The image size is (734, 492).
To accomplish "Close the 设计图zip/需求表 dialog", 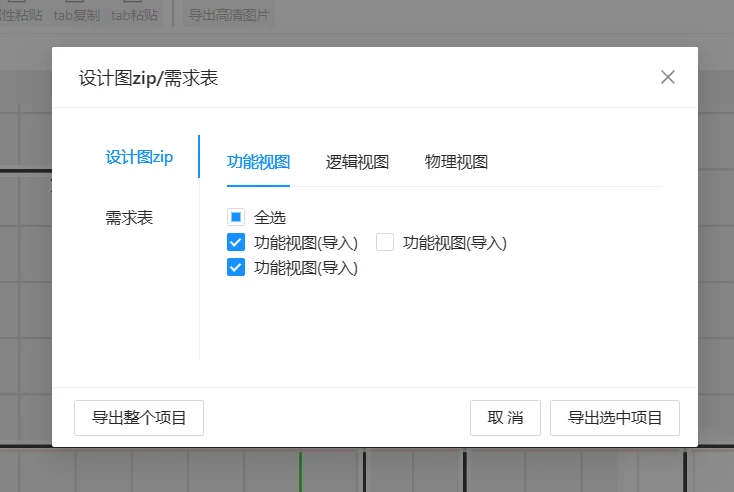I will click(x=668, y=77).
